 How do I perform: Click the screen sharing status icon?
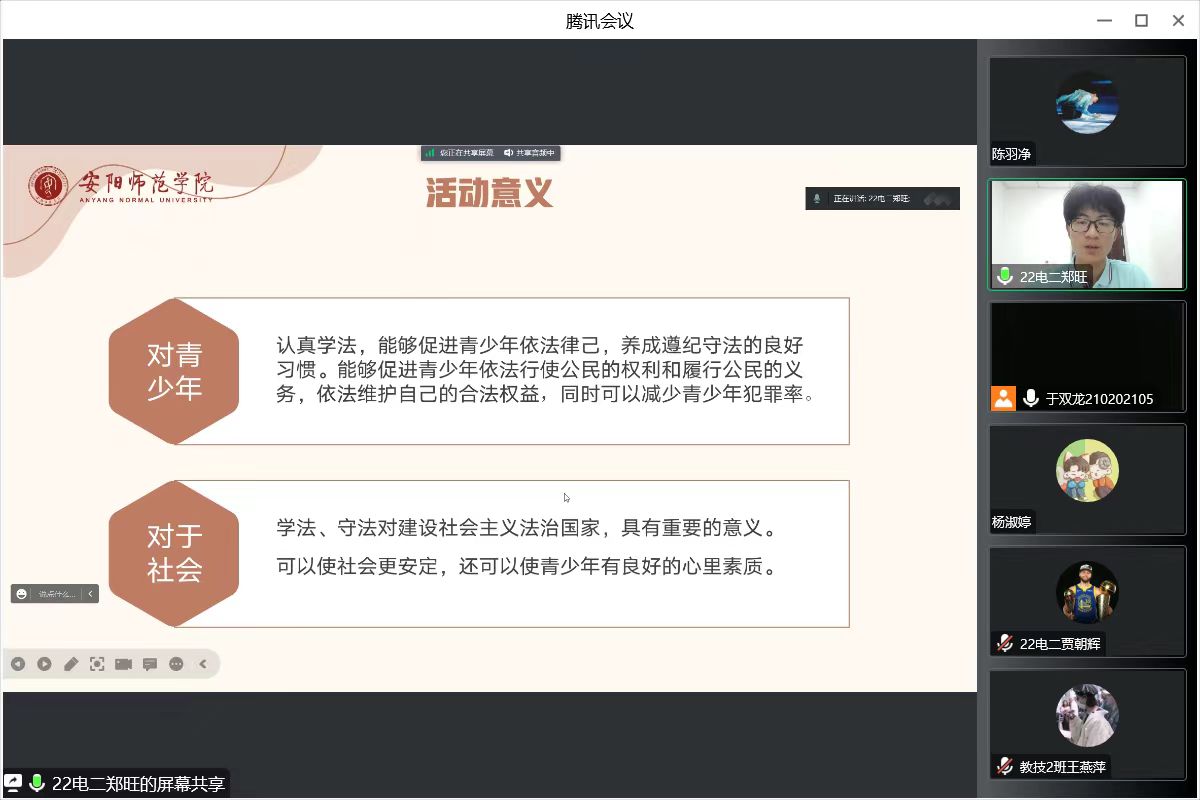13,783
